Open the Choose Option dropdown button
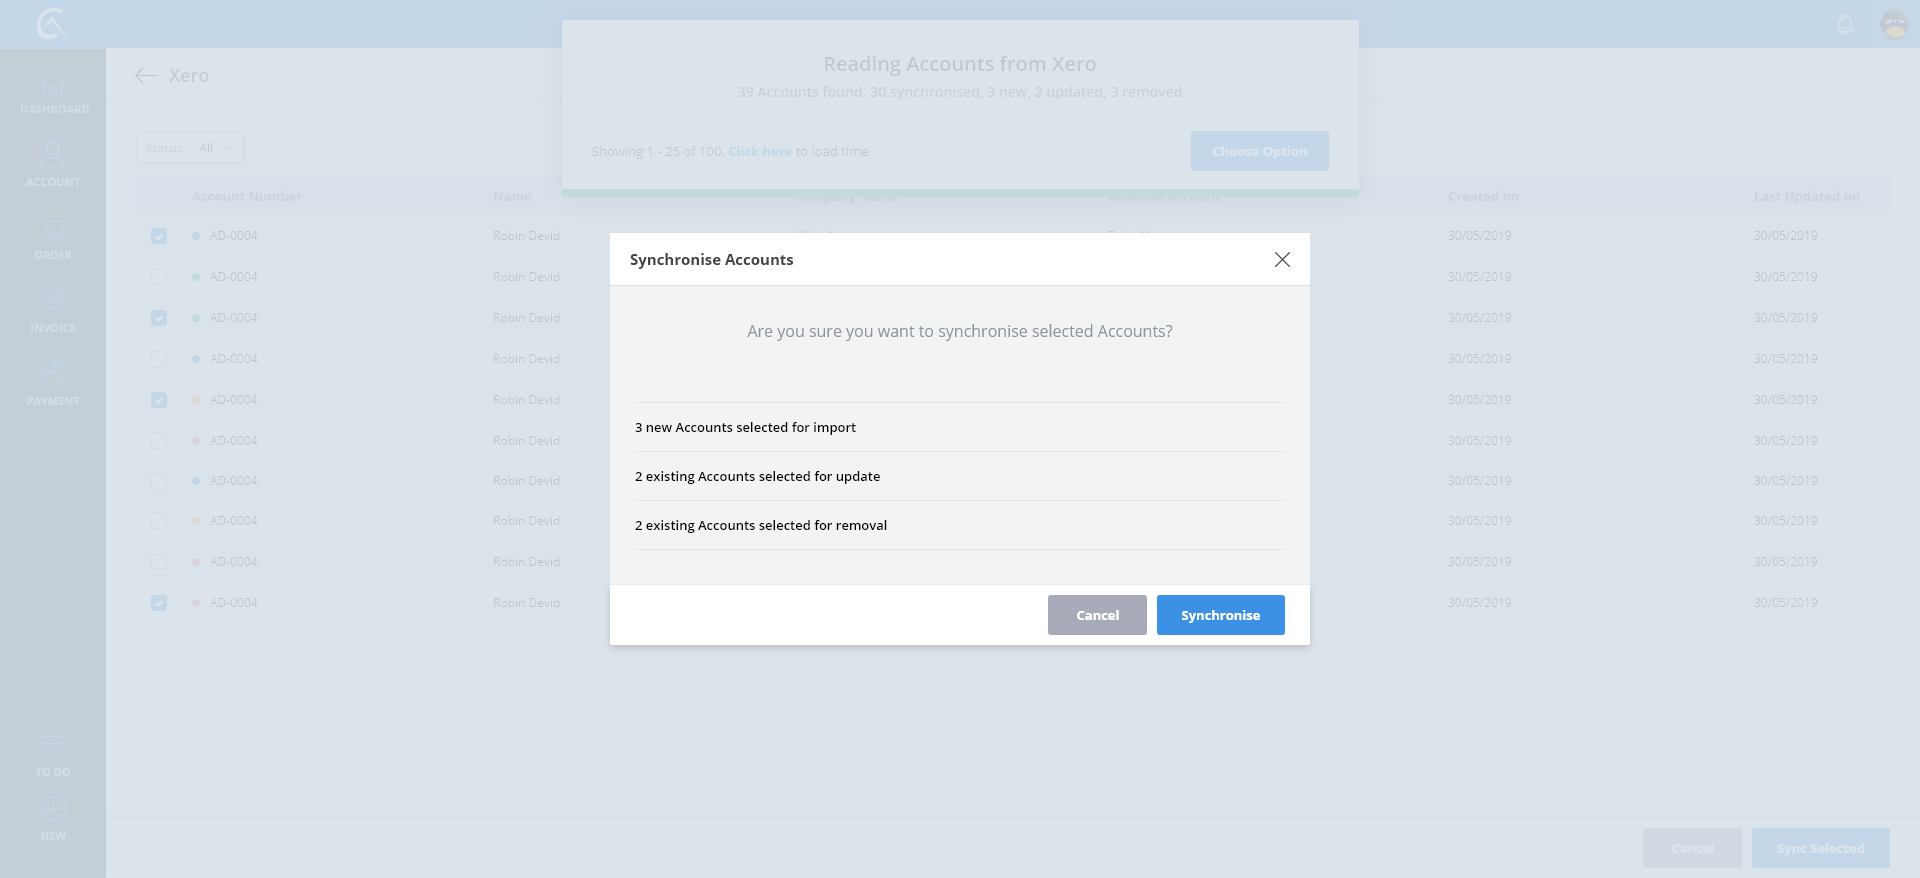Viewport: 1920px width, 878px height. (1259, 151)
